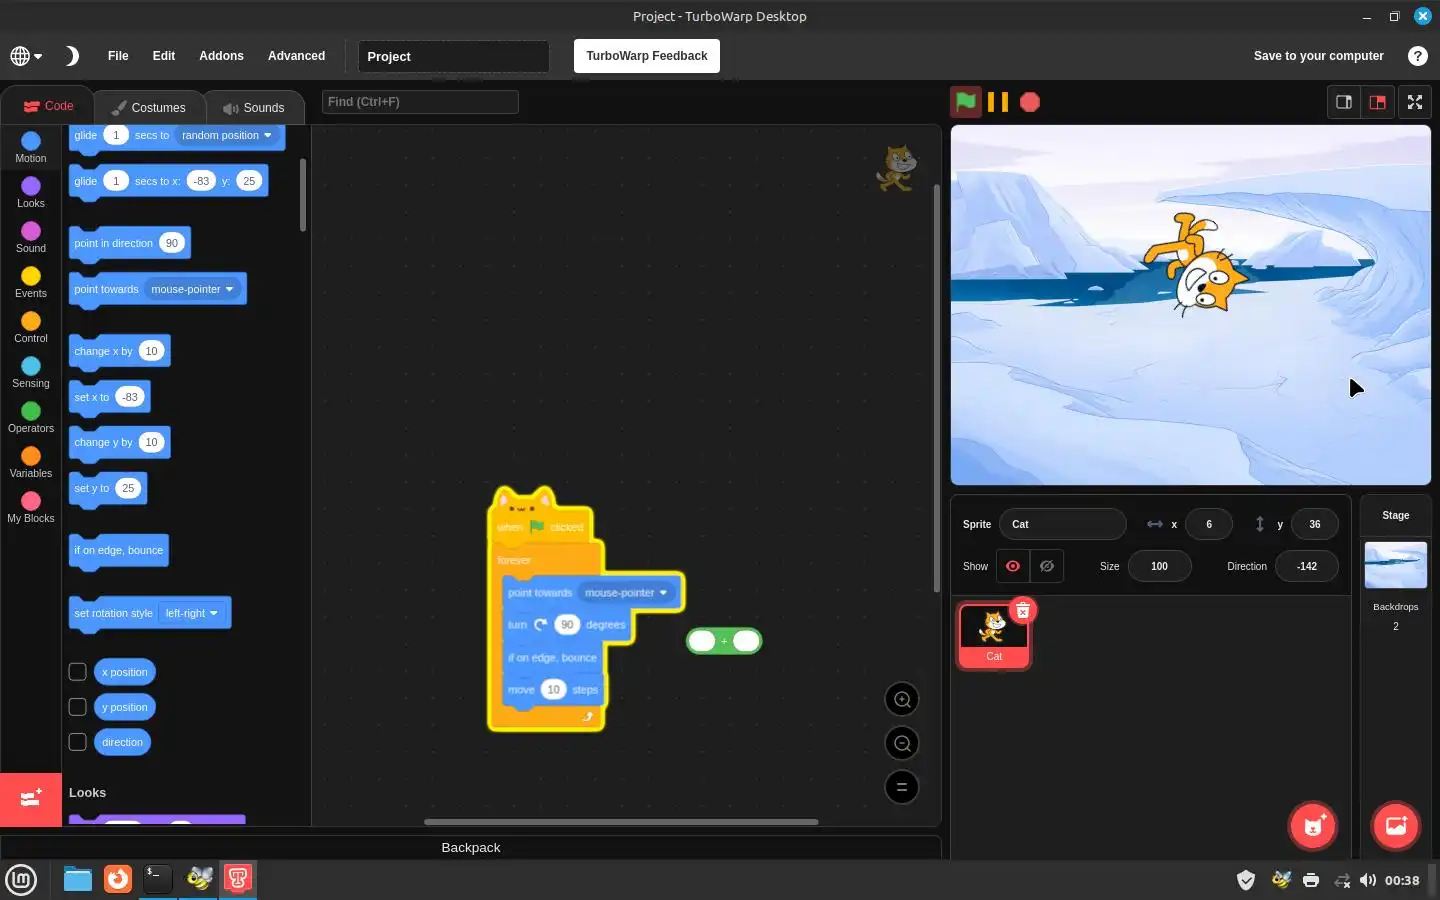Click the sprite y coordinate field
The width and height of the screenshot is (1440, 900).
click(x=1314, y=524)
